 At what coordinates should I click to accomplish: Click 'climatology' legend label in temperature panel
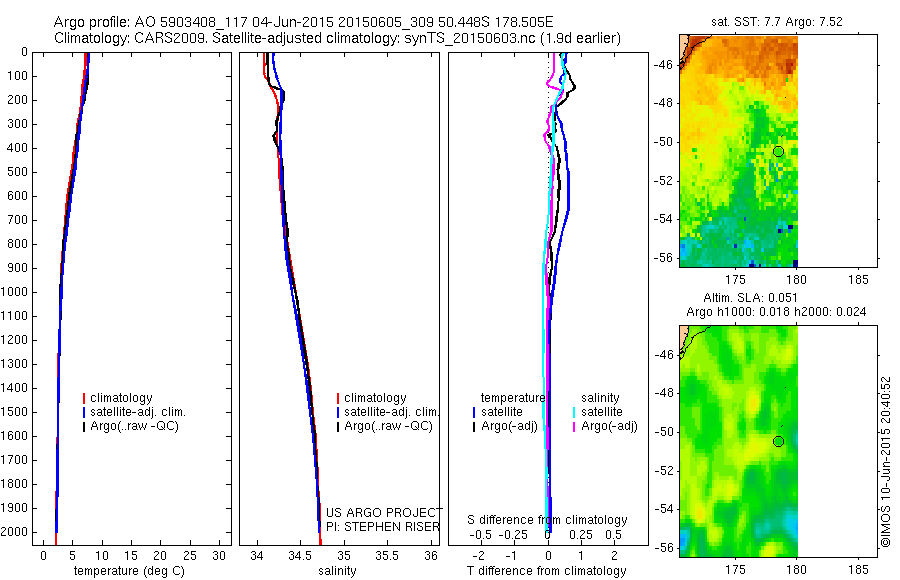click(121, 398)
